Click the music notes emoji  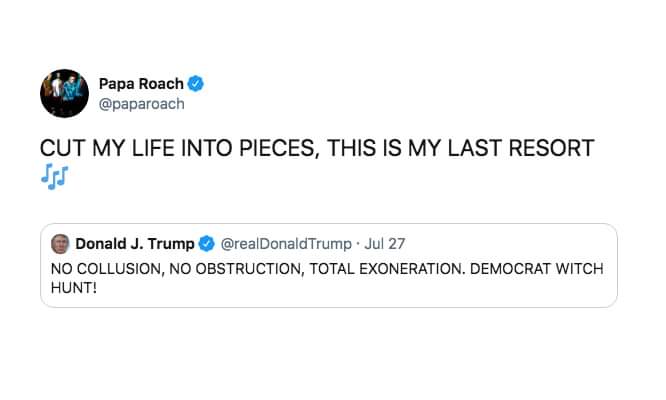(54, 177)
